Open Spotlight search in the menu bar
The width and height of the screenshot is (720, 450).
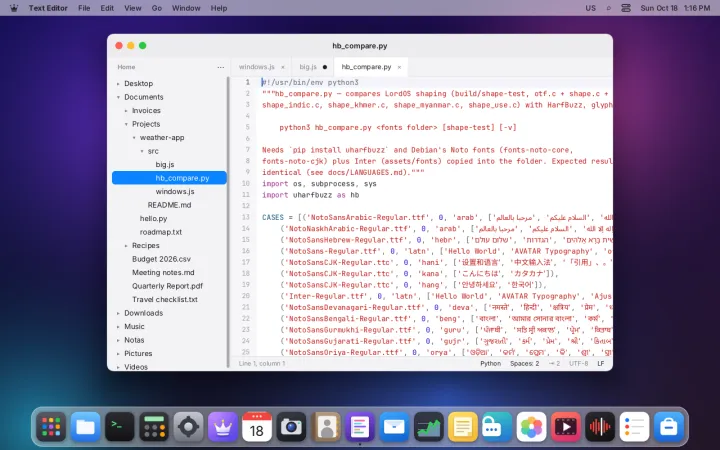pos(609,8)
